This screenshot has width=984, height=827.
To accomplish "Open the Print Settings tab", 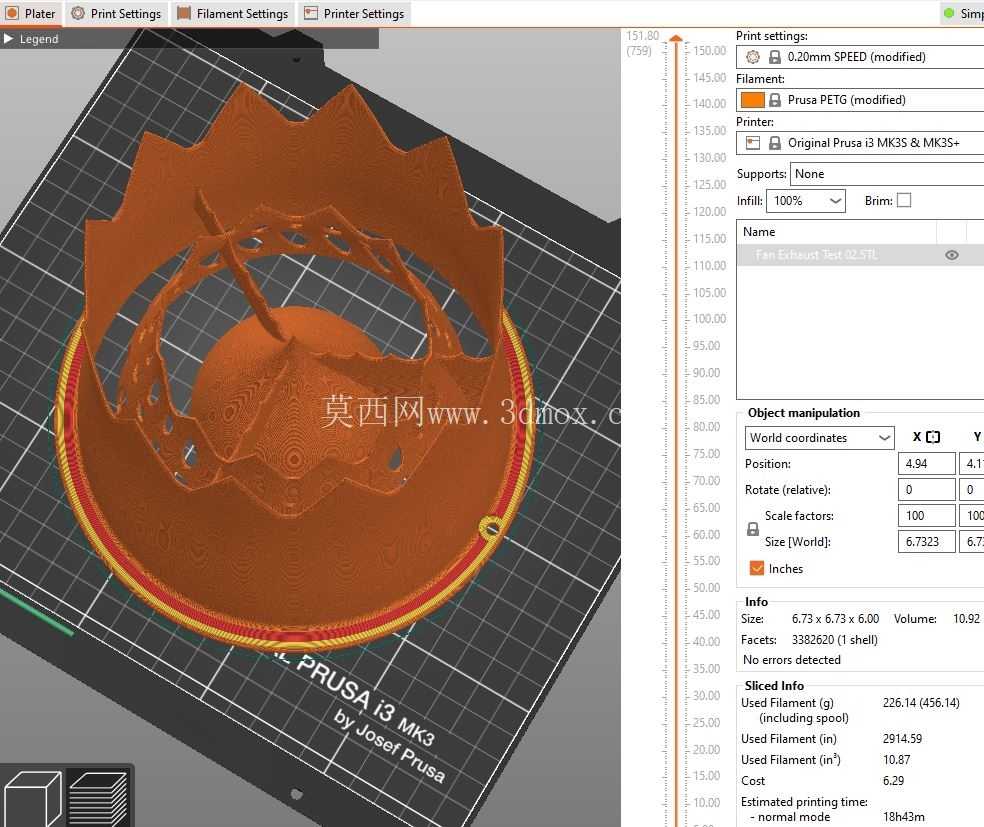I will click(x=116, y=13).
